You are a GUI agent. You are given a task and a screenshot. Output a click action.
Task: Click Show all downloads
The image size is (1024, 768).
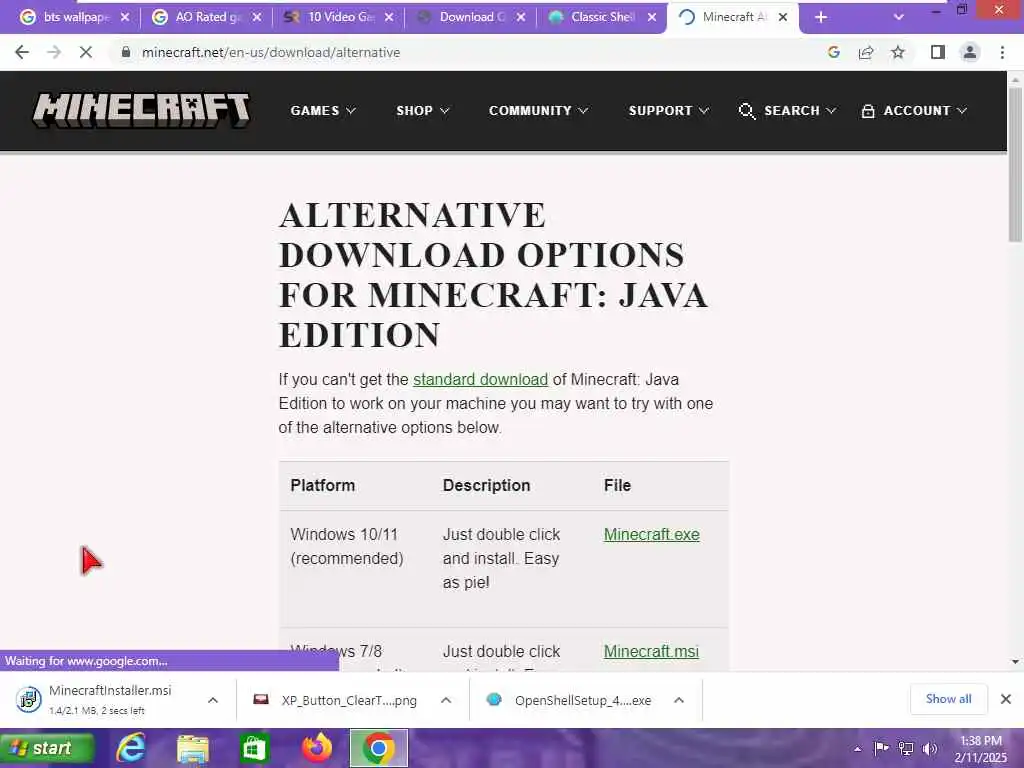[948, 699]
